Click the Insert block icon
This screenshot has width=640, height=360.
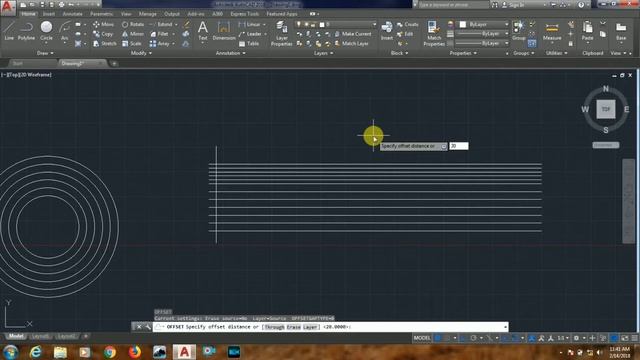[387, 31]
